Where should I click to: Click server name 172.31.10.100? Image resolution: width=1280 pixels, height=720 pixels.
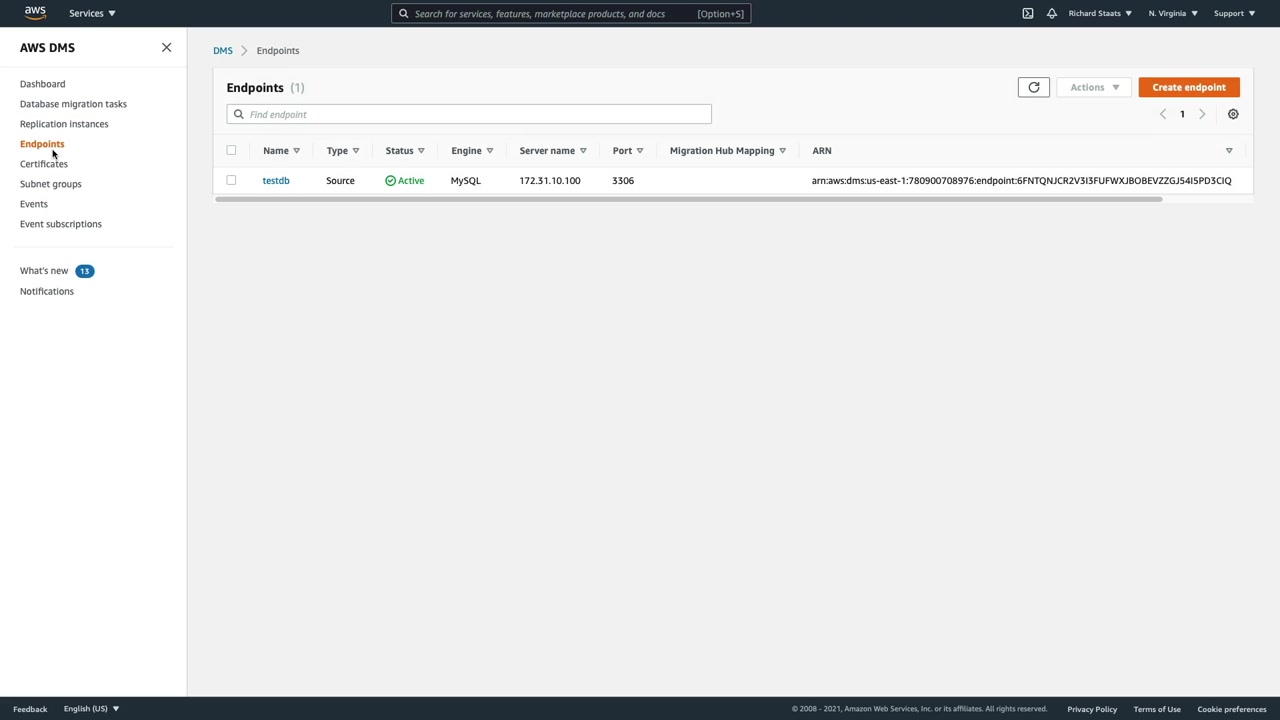point(550,180)
